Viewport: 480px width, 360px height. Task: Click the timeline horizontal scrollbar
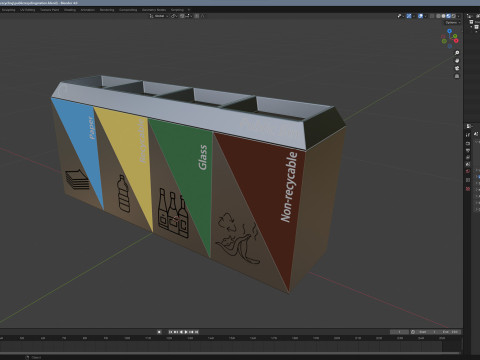coord(230,353)
